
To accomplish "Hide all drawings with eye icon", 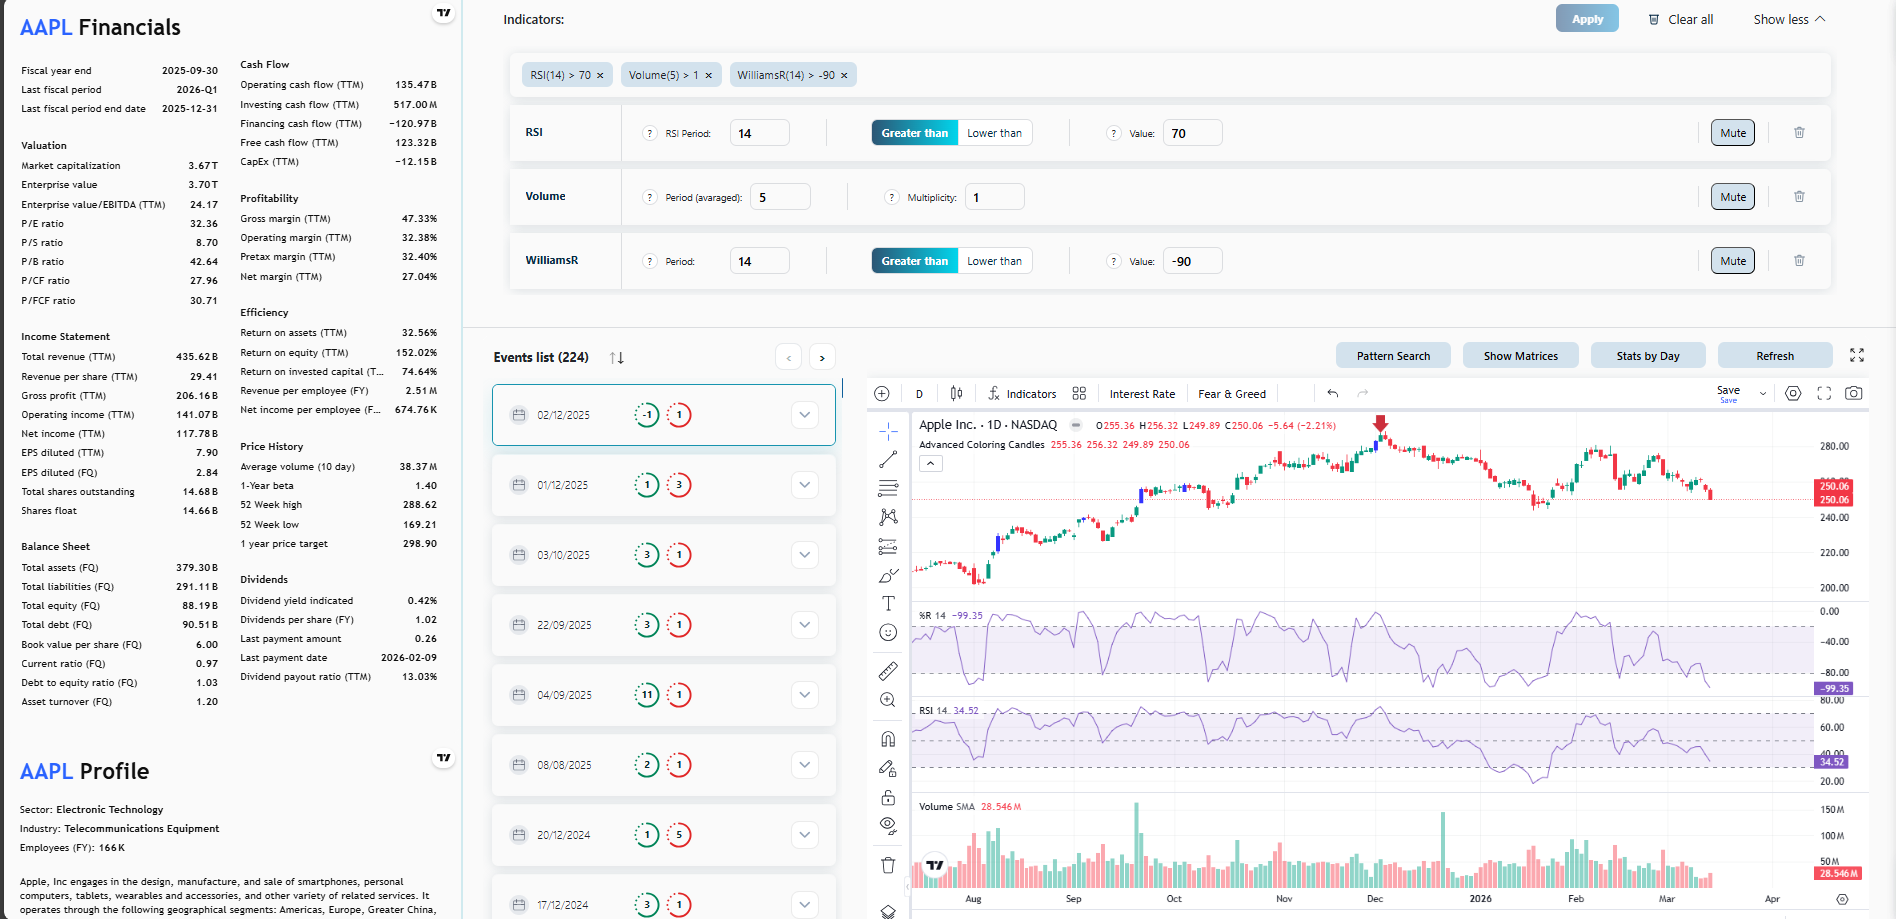I will click(x=888, y=826).
